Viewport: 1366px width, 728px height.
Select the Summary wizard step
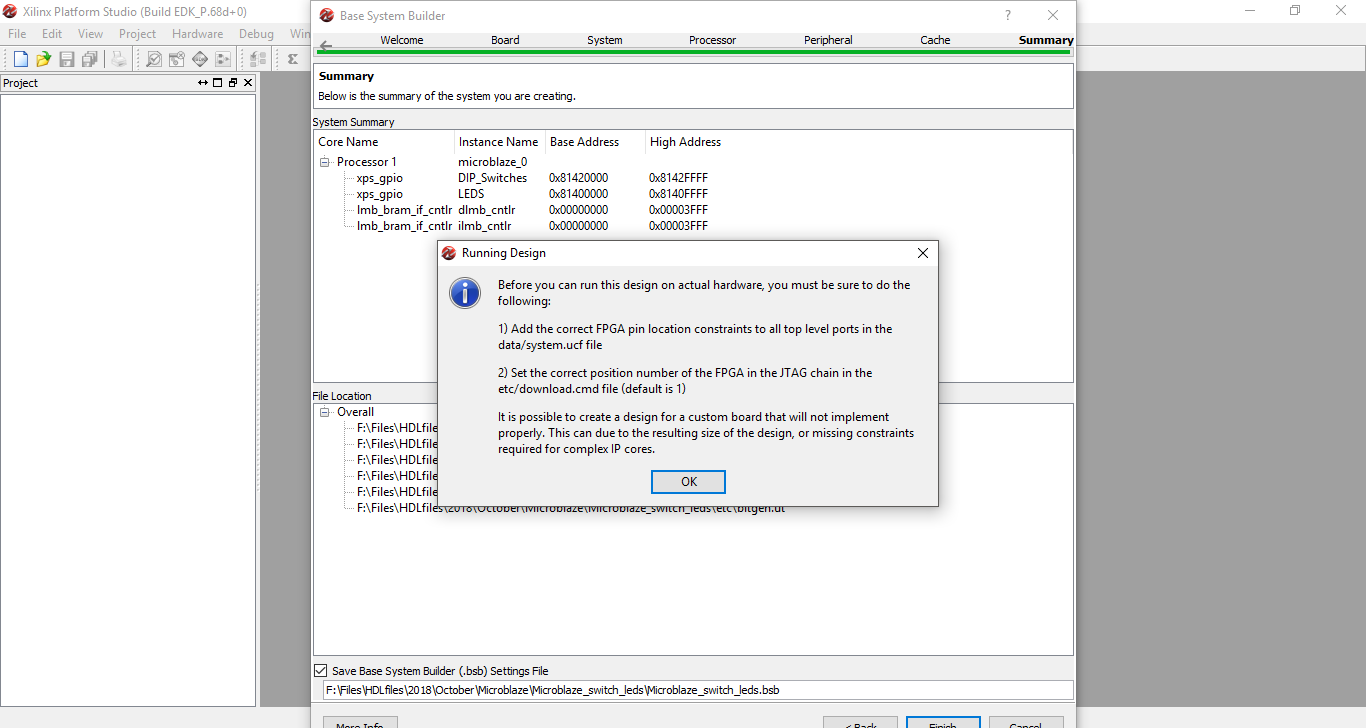pyautogui.click(x=1046, y=40)
